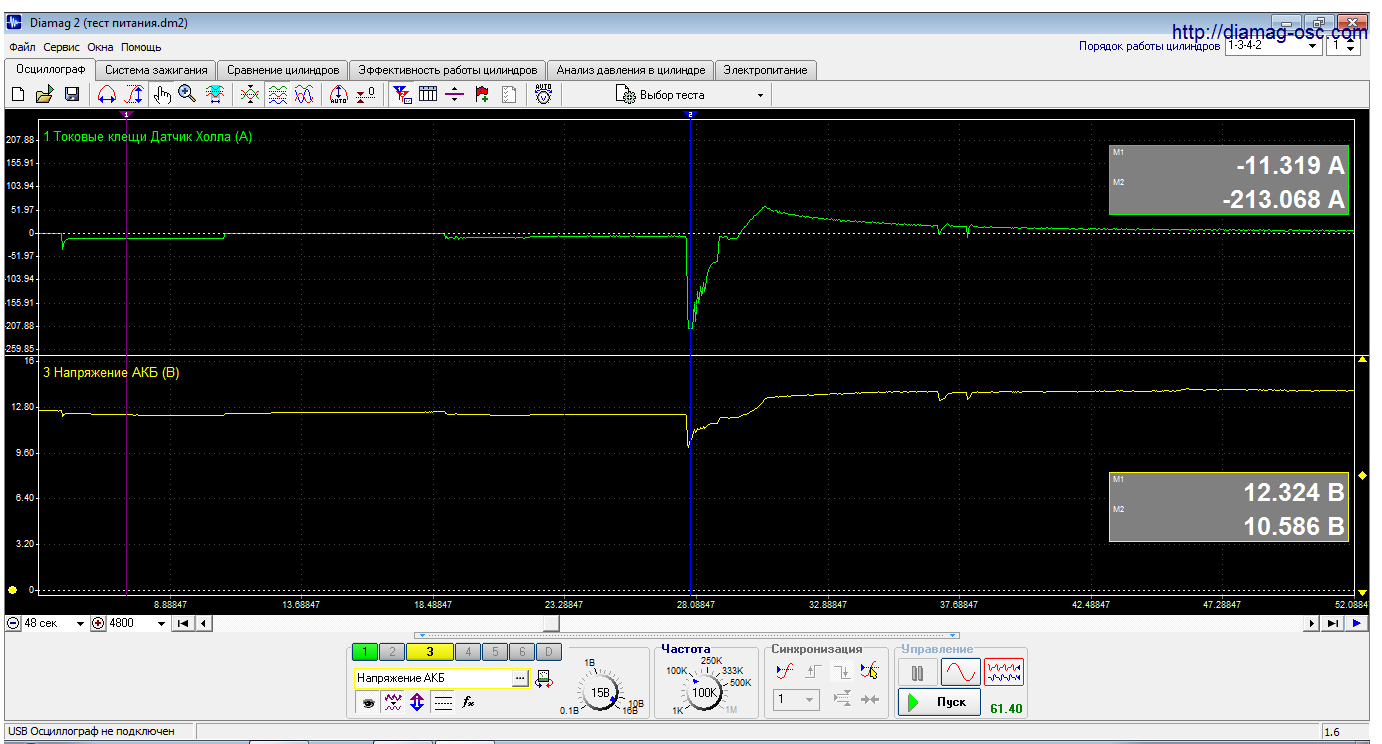Image resolution: width=1382 pixels, height=744 pixels.
Task: Open the Окна menu
Action: coord(100,47)
